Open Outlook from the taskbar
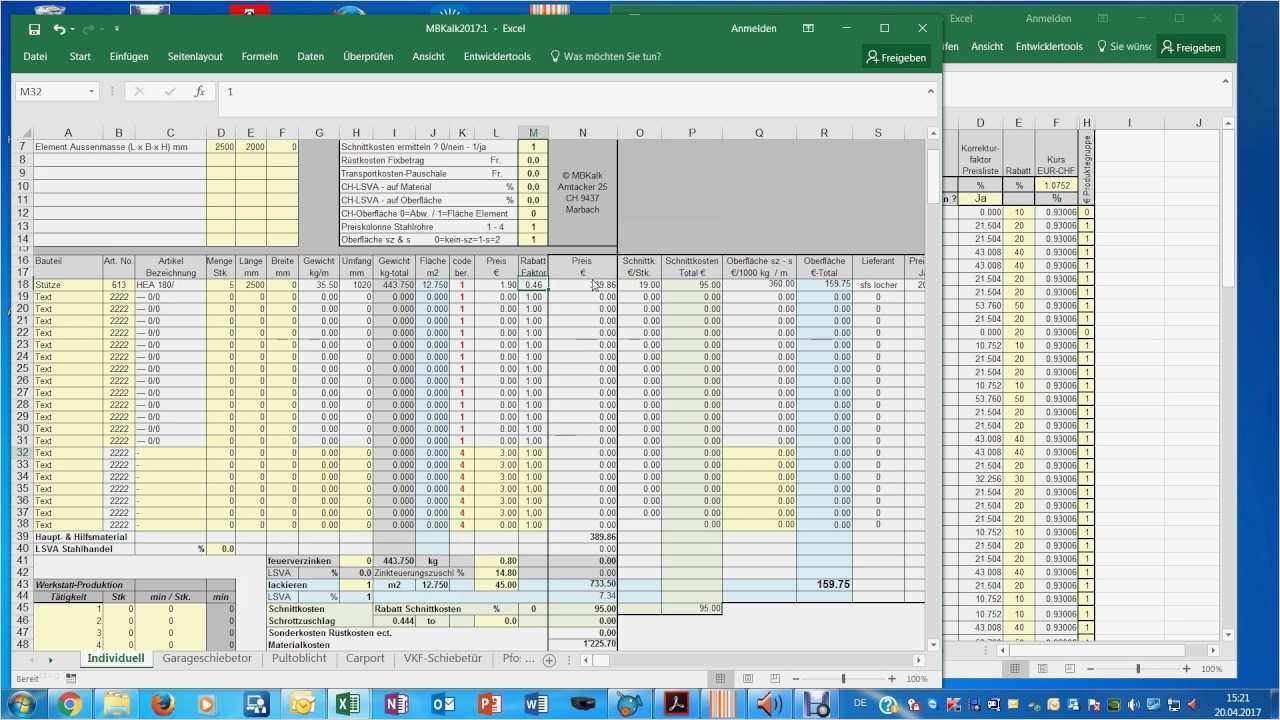Viewport: 1280px width, 720px height. click(443, 704)
